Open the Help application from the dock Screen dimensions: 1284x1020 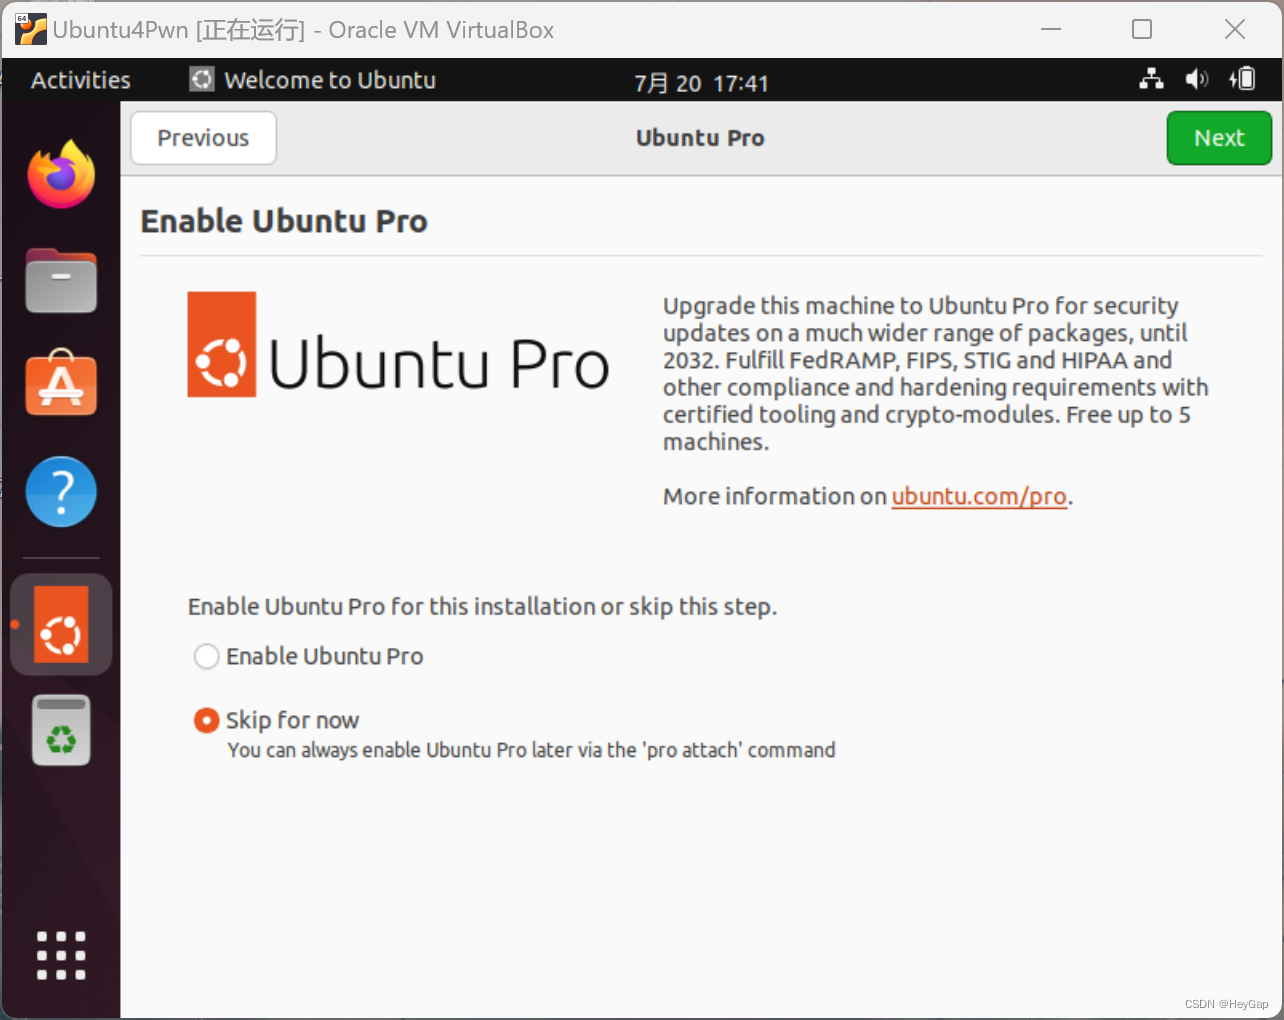click(60, 491)
